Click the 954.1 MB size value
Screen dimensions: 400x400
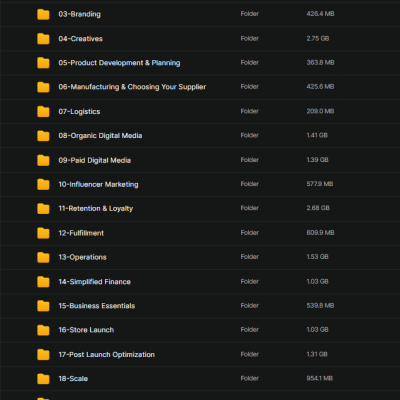coord(320,378)
